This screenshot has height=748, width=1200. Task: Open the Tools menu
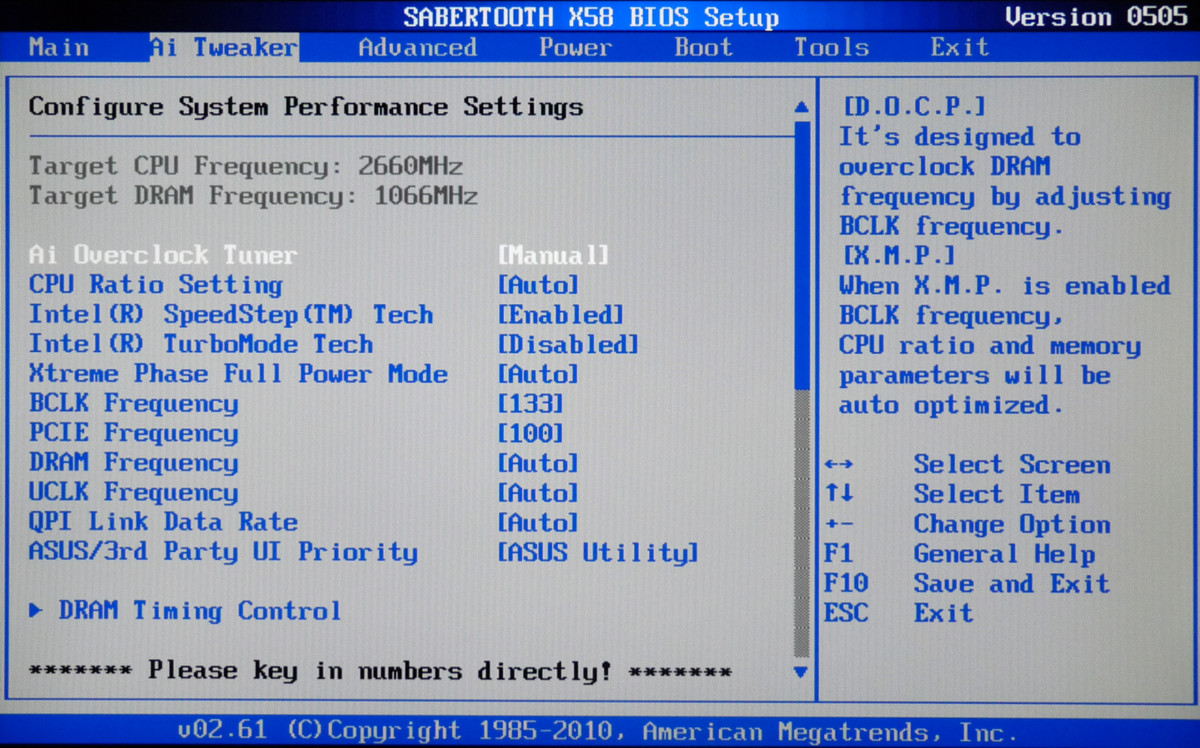click(831, 46)
